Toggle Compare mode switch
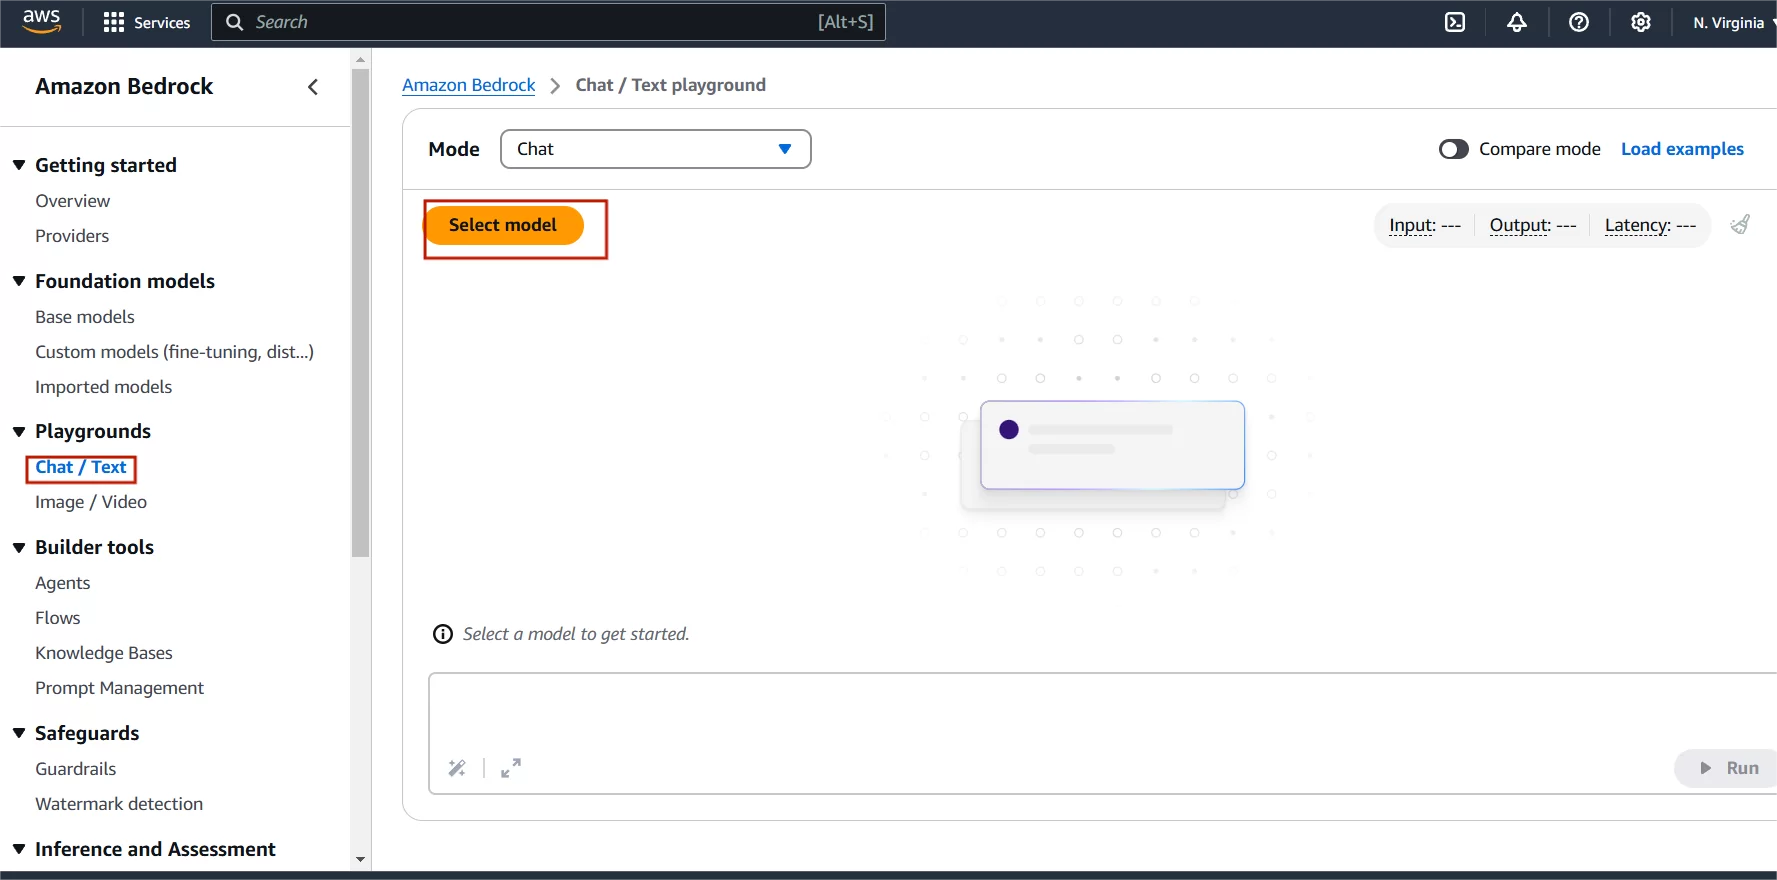The width and height of the screenshot is (1777, 880). (x=1453, y=149)
